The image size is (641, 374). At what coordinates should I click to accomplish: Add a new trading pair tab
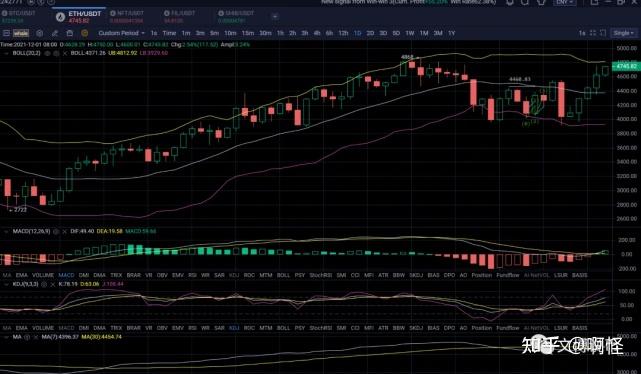[275, 16]
